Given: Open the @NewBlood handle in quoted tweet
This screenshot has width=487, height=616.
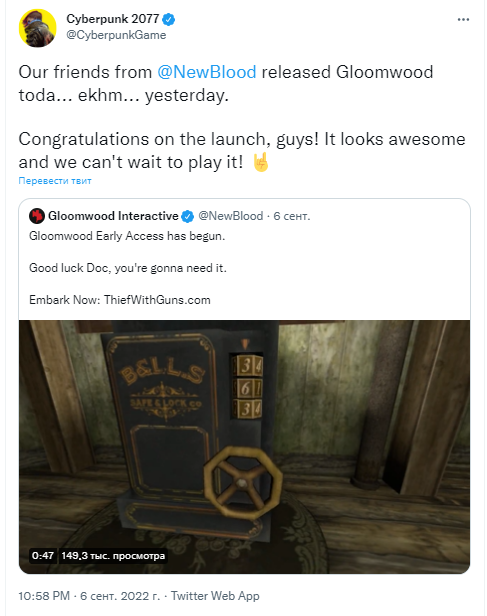Looking at the screenshot, I should pos(231,216).
